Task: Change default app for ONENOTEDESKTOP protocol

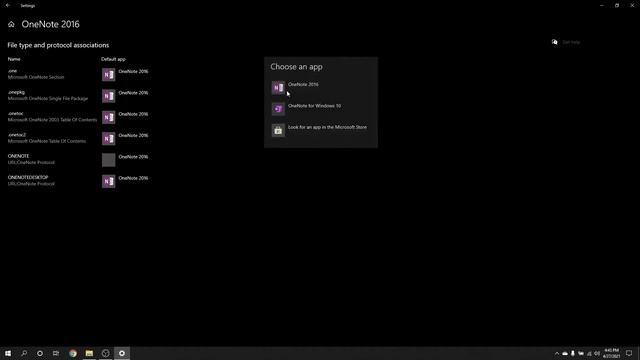Action: (126, 181)
